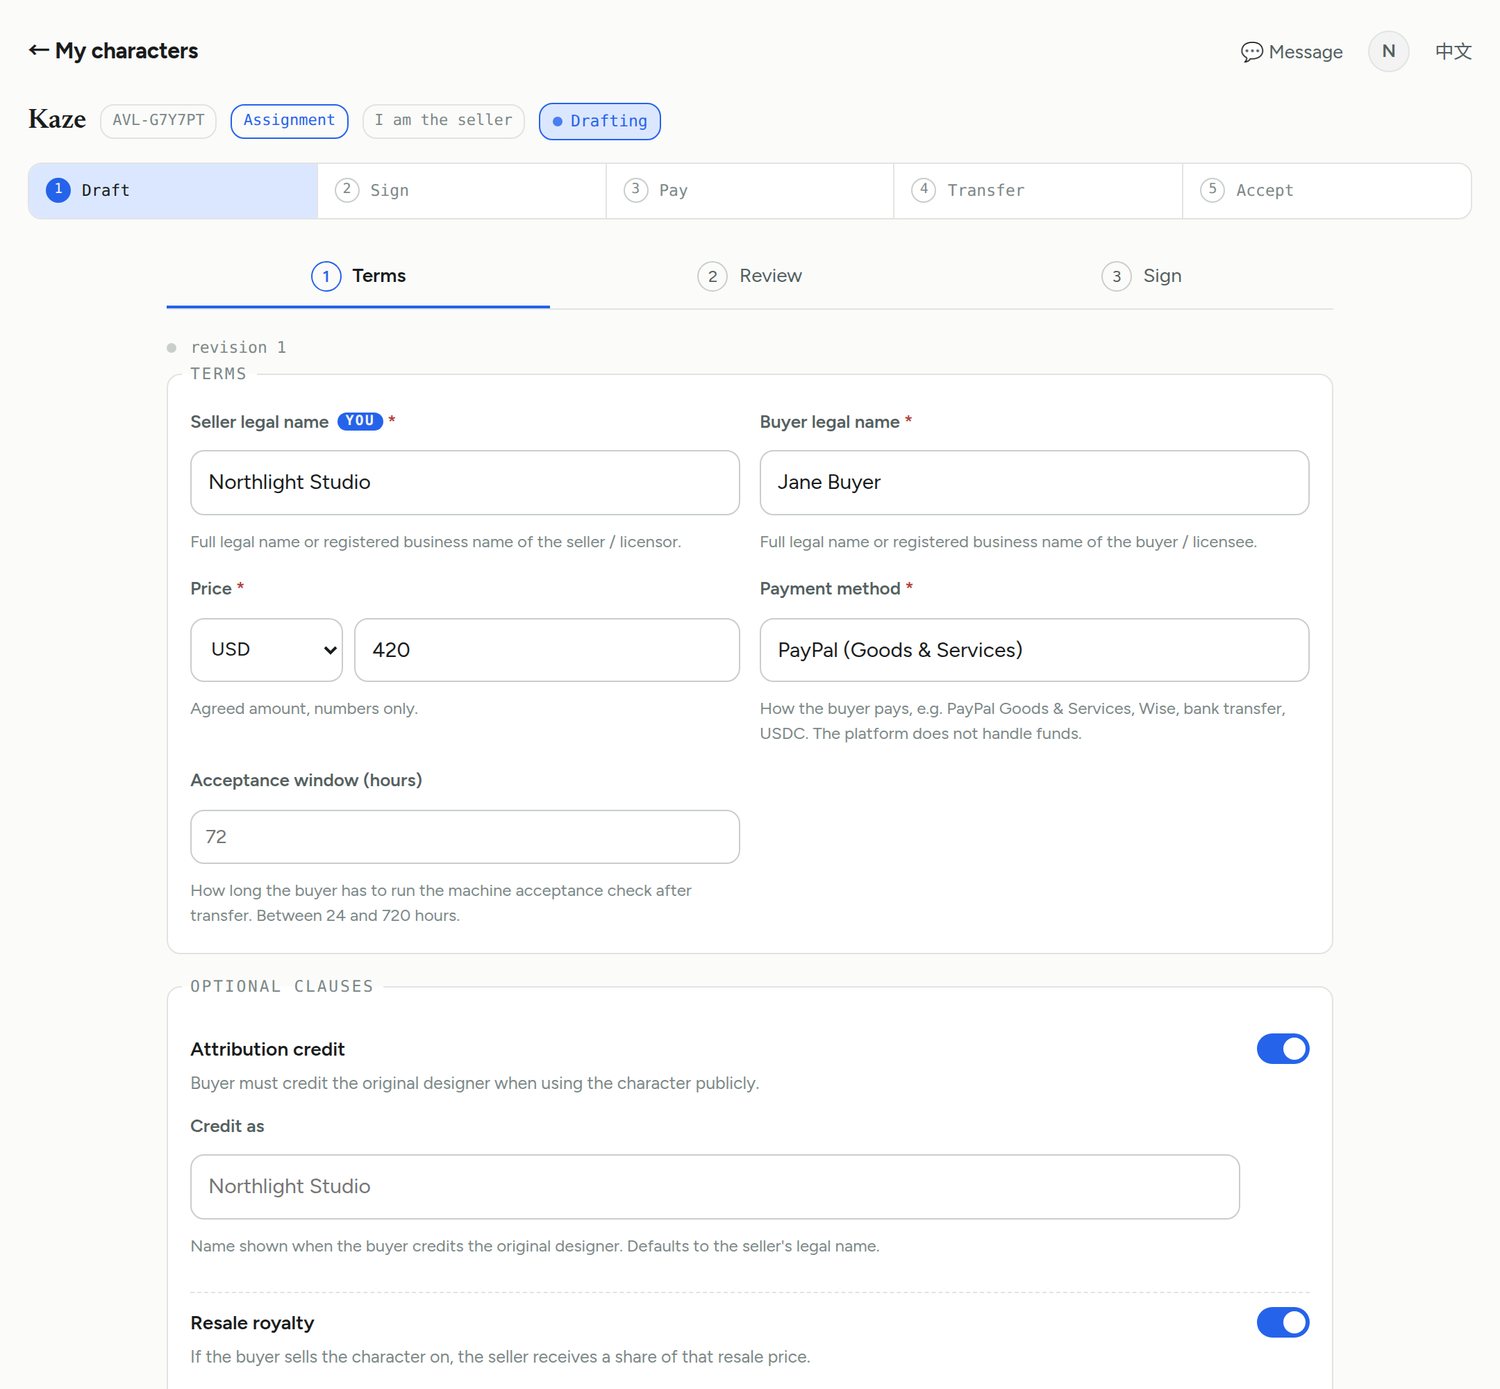The width and height of the screenshot is (1500, 1389).
Task: Edit the Buyer legal name field
Action: 1034,483
